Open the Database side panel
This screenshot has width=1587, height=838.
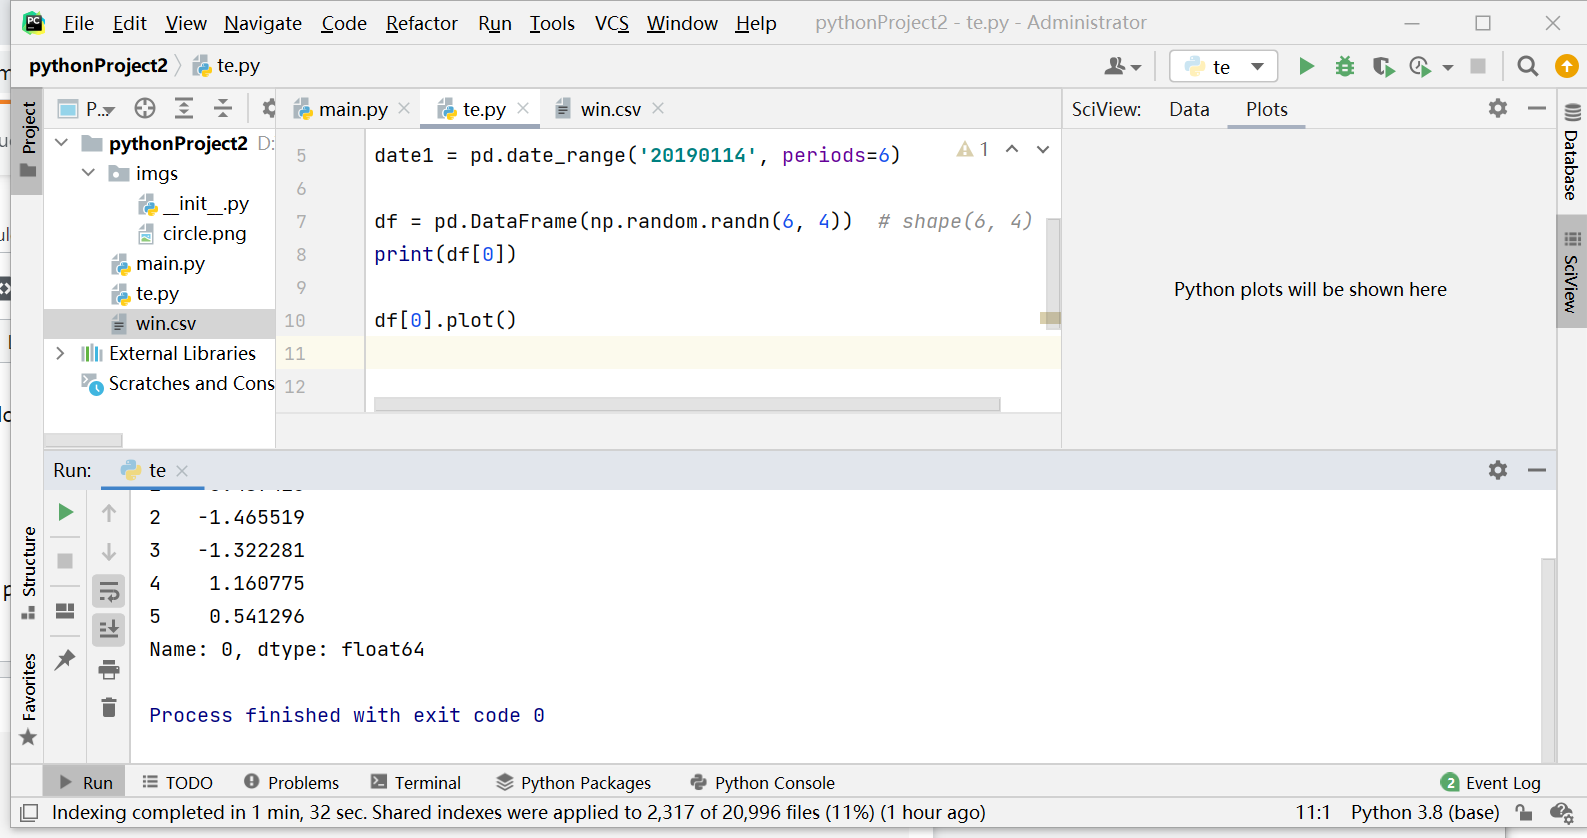[x=1572, y=152]
